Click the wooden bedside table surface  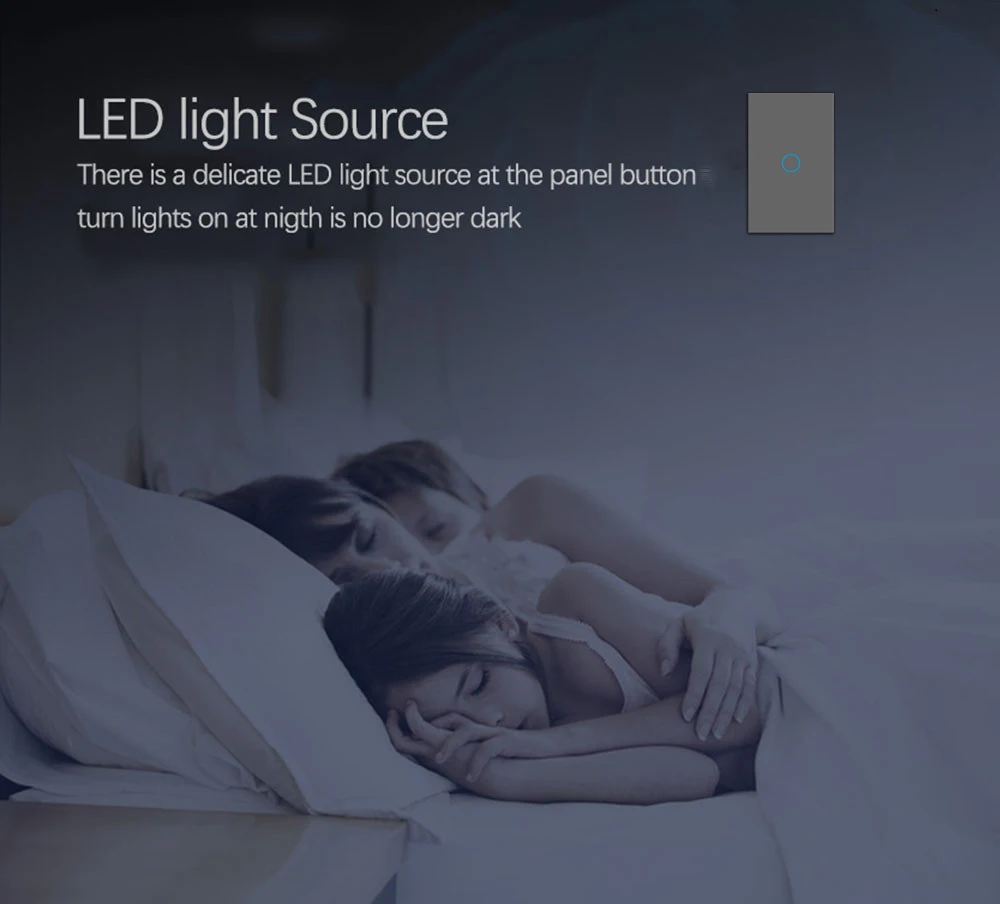[191, 852]
